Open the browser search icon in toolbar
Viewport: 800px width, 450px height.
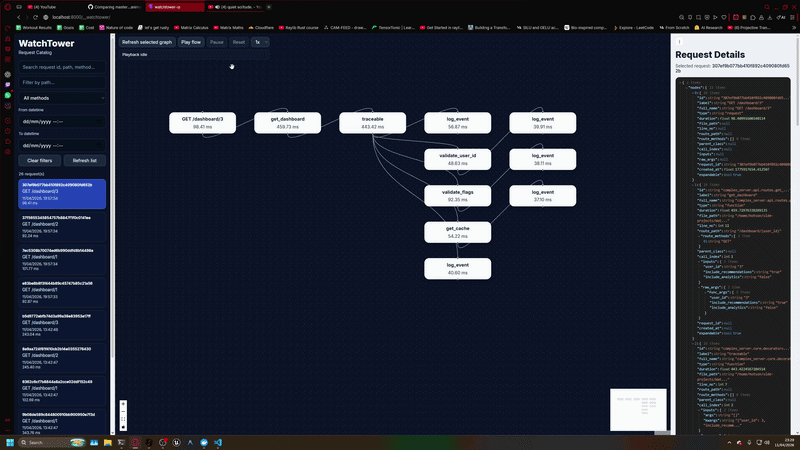pyautogui.click(x=682, y=17)
